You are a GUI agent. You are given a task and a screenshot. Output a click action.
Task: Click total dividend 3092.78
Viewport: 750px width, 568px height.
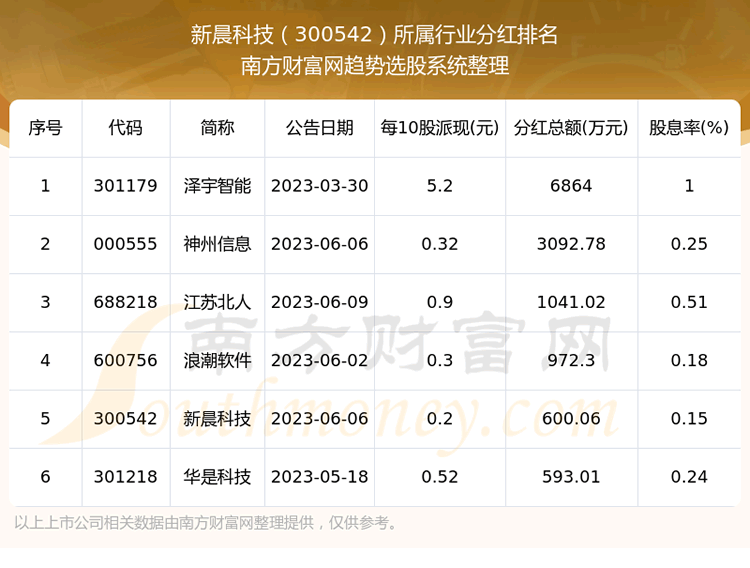point(571,244)
